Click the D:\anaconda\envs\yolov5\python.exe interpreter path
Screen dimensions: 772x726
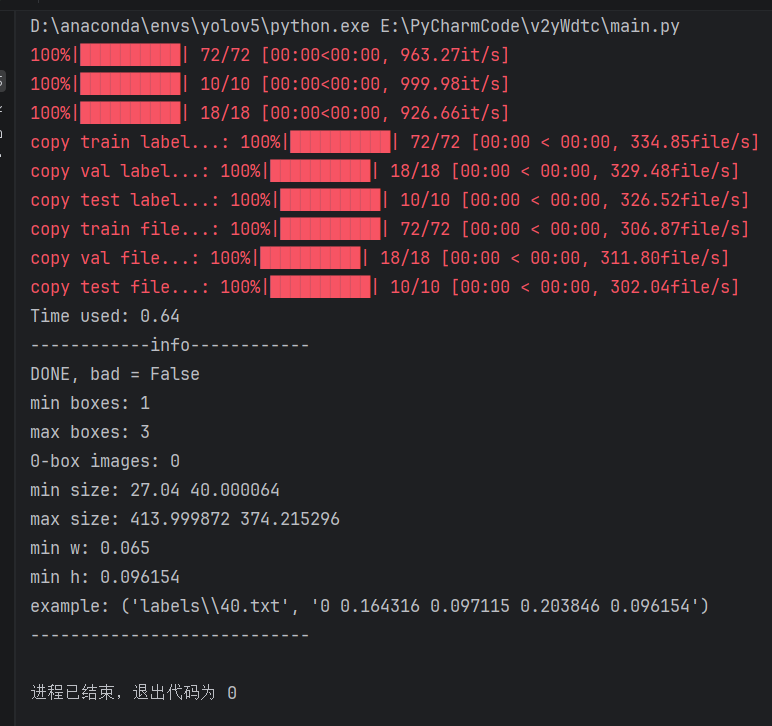(200, 26)
